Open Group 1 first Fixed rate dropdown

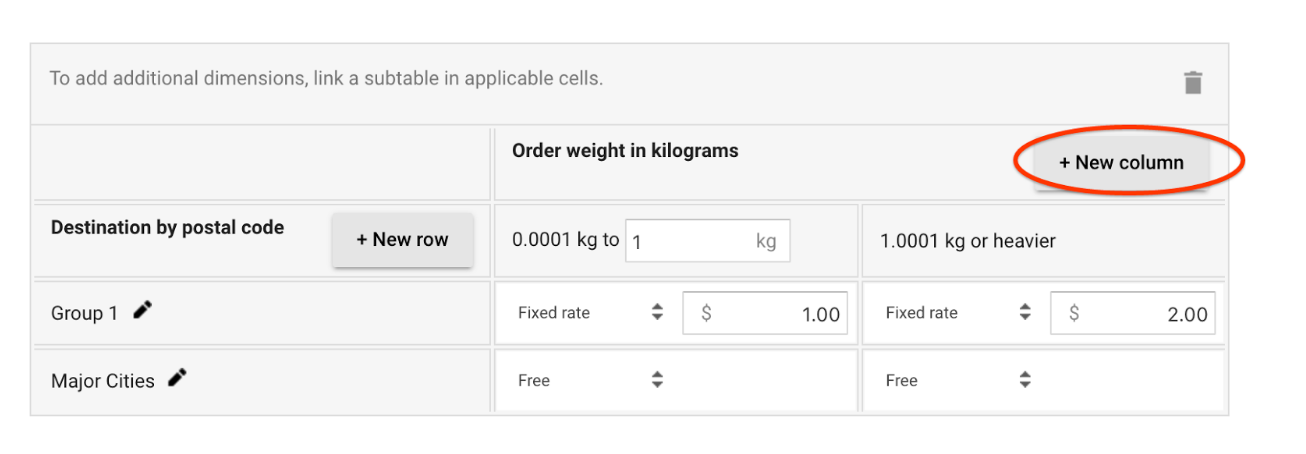coord(590,313)
